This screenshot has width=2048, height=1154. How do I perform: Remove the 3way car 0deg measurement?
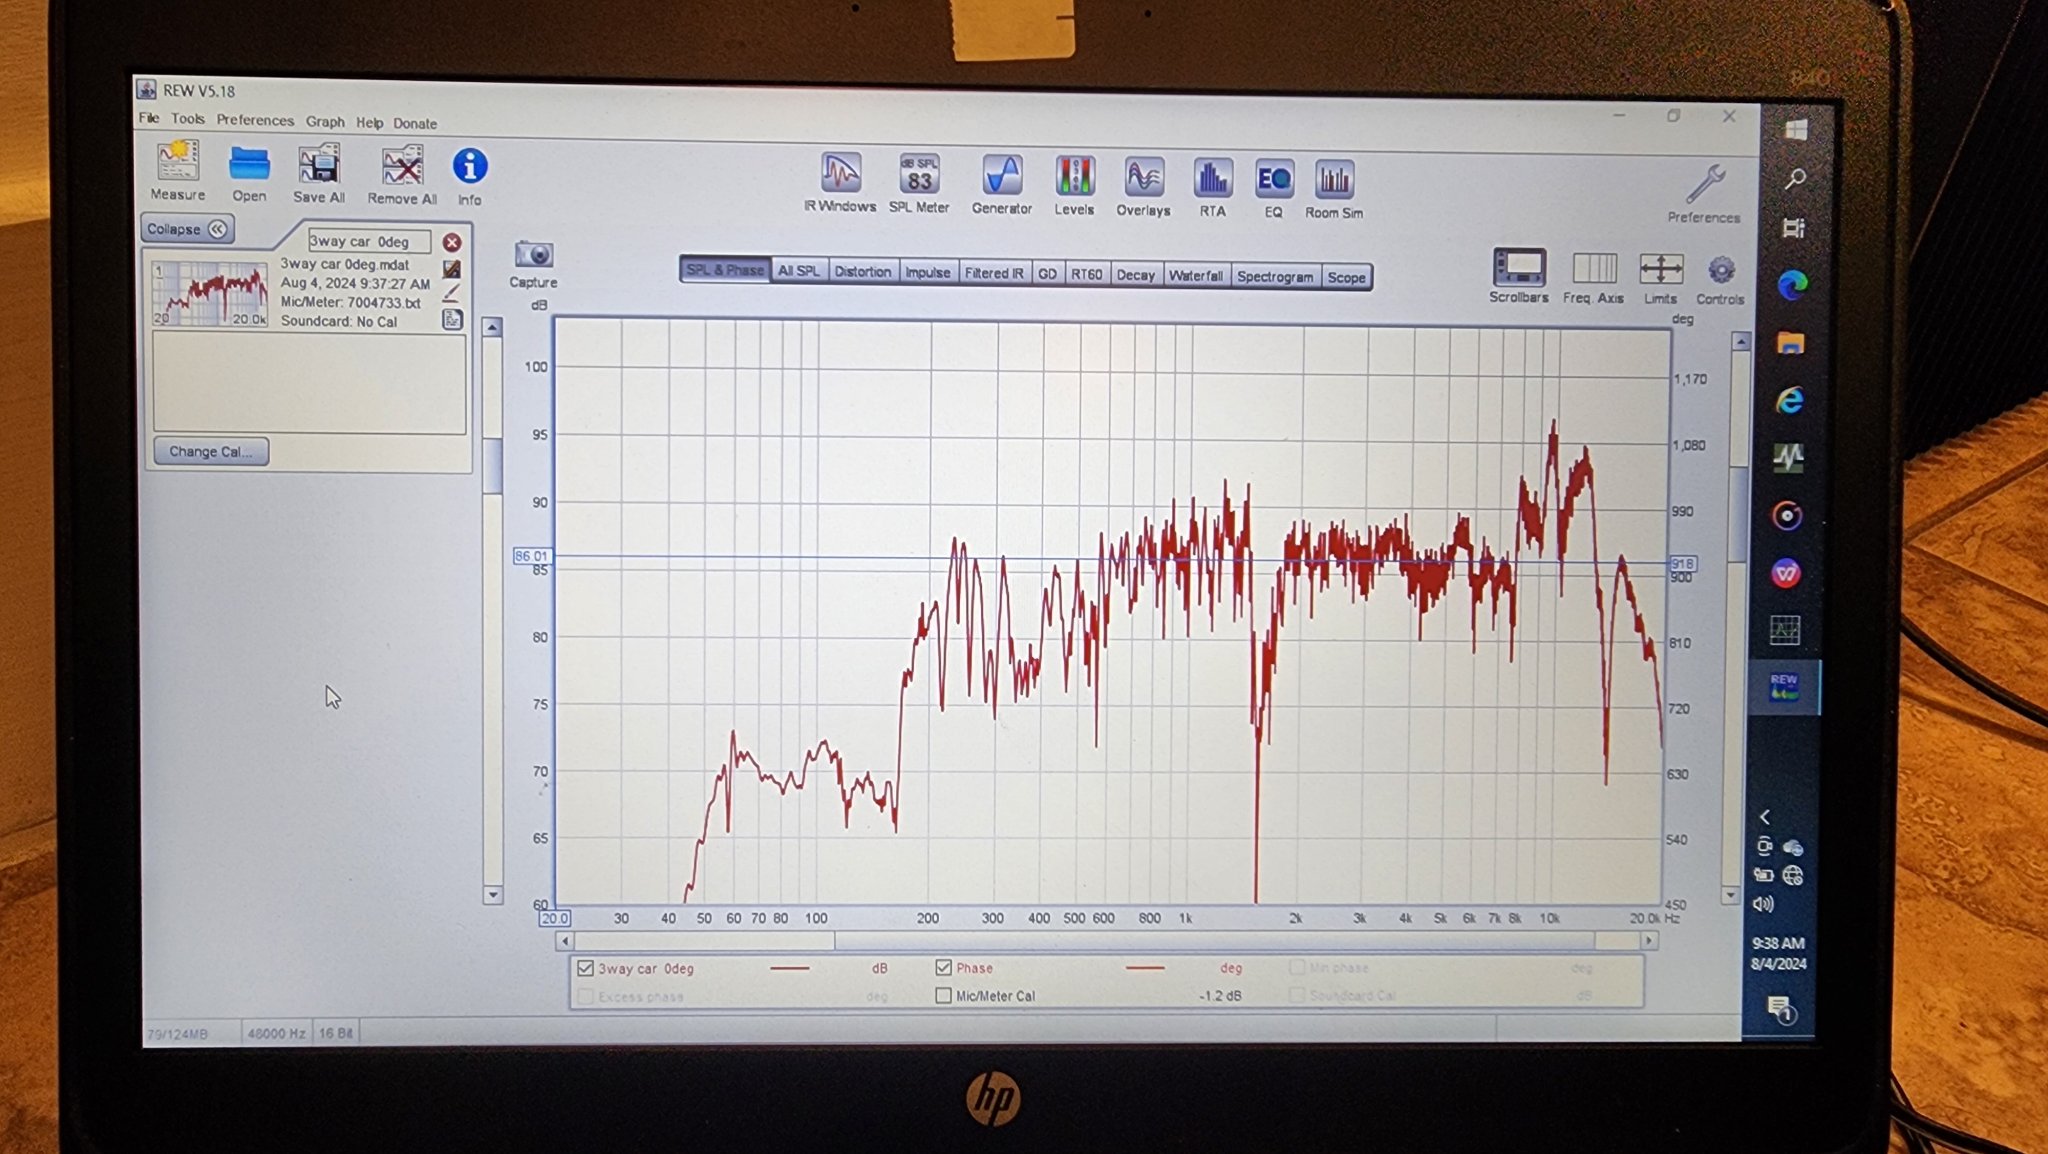tap(452, 242)
